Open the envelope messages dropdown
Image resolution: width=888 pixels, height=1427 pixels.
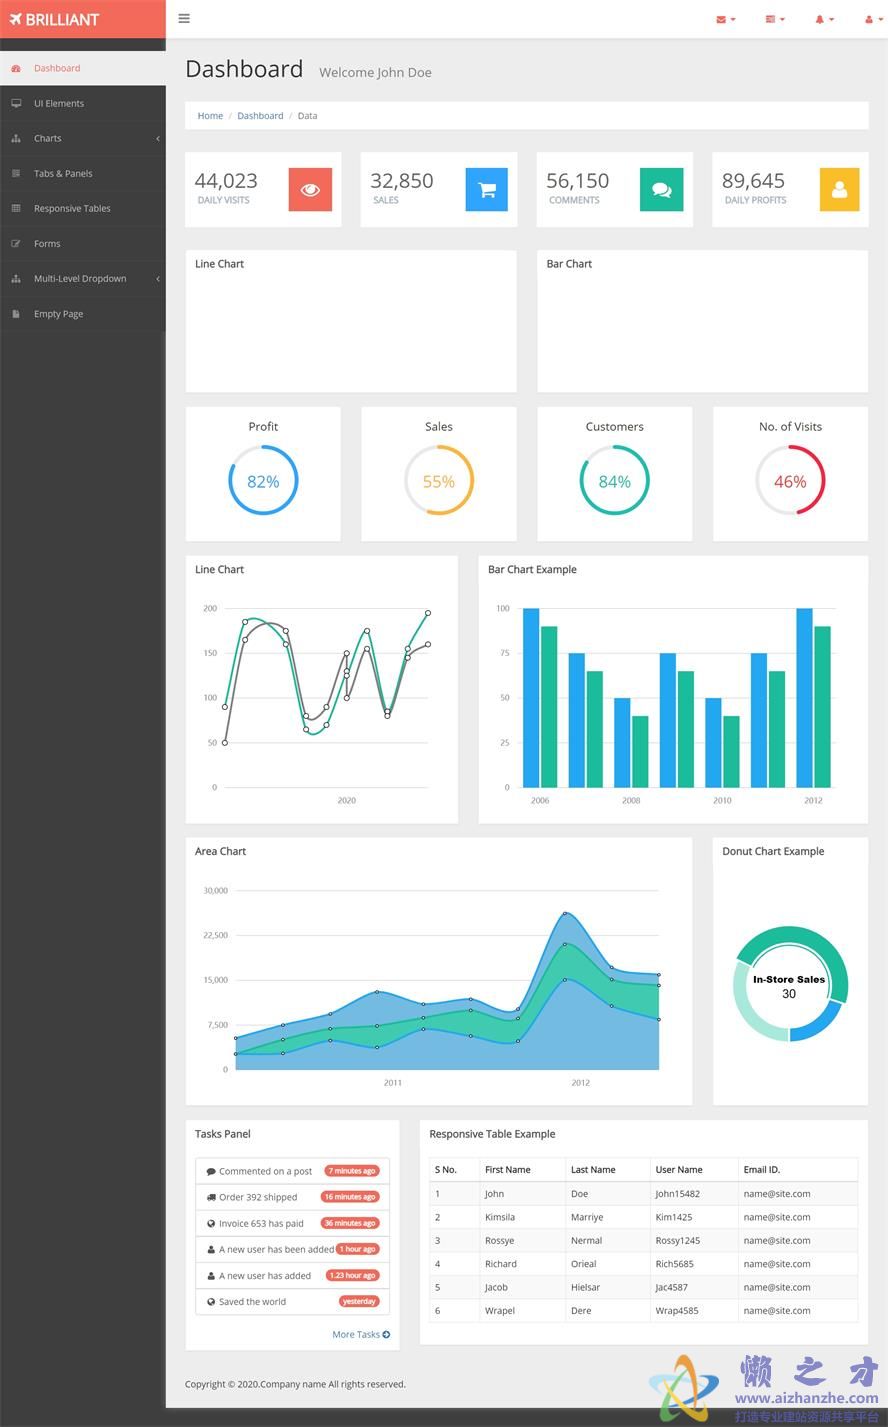[x=725, y=19]
